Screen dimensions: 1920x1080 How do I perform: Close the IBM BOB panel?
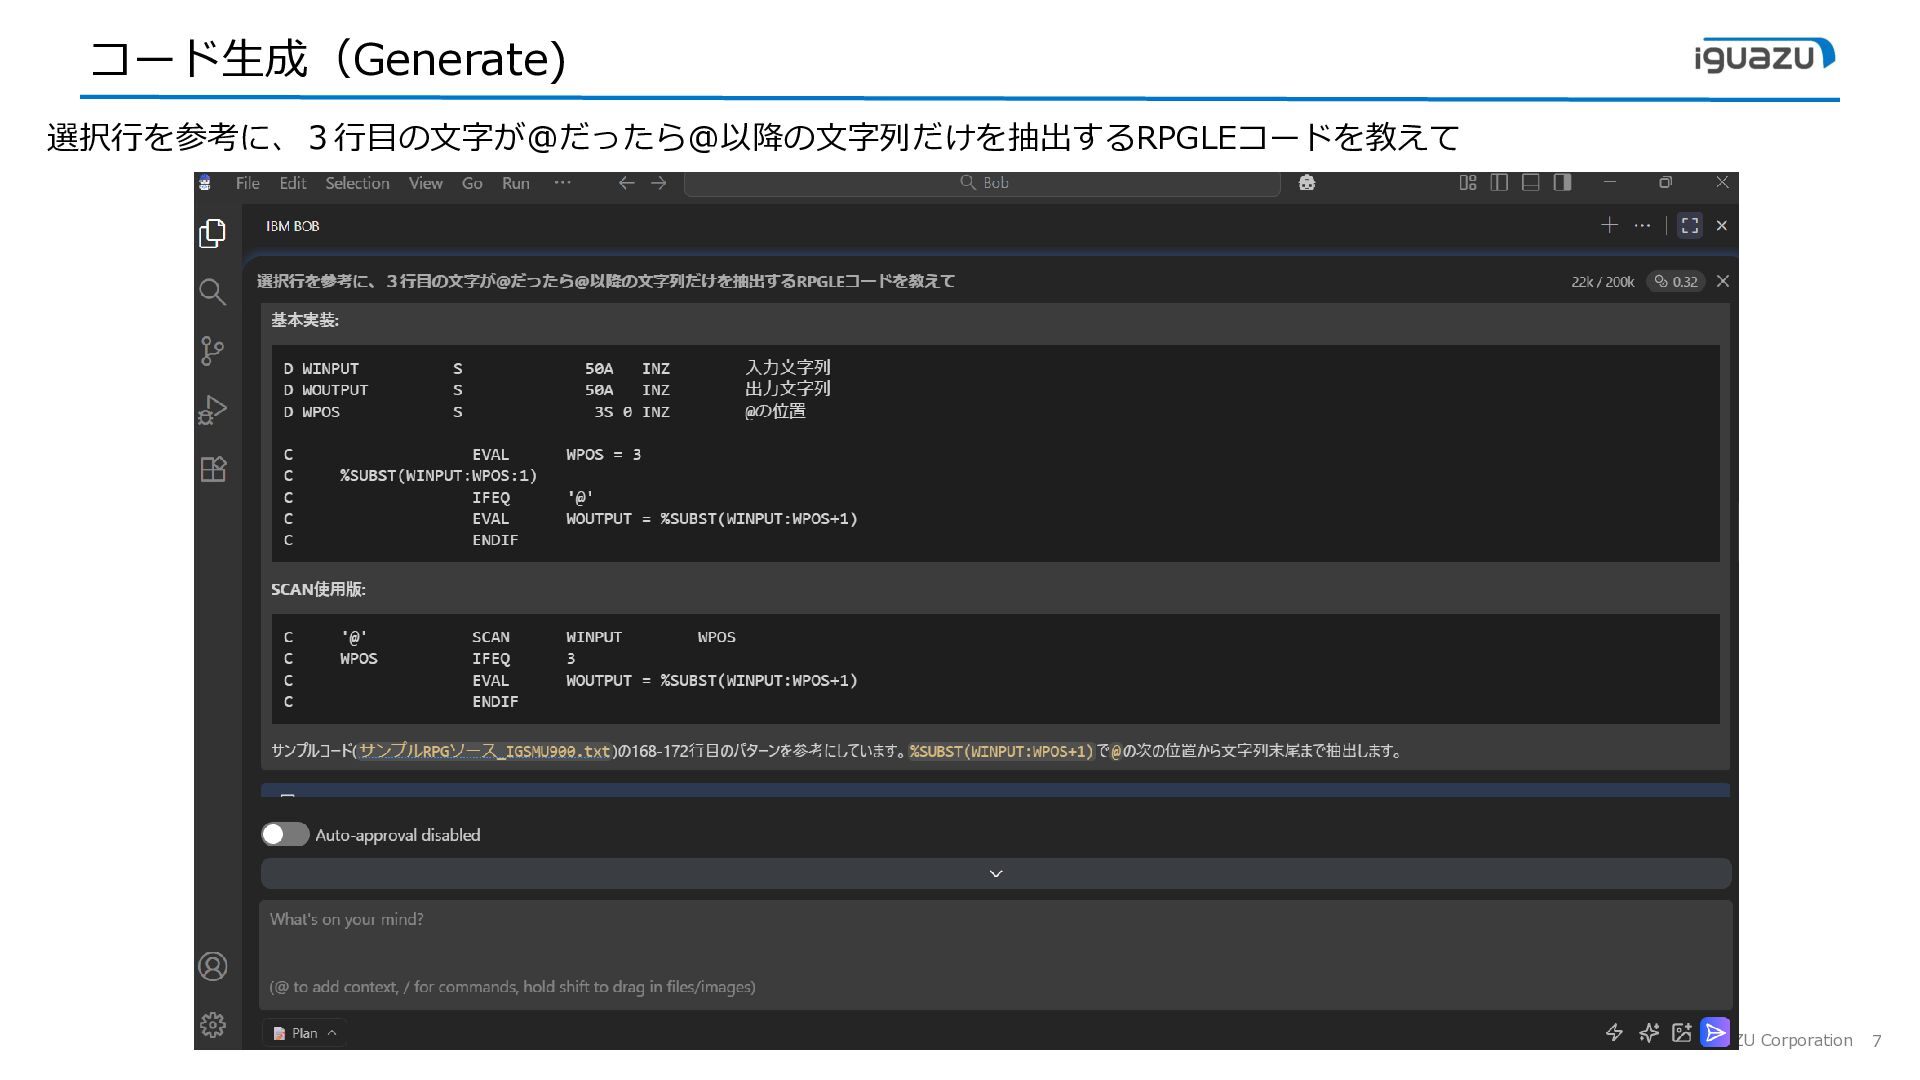(1721, 226)
